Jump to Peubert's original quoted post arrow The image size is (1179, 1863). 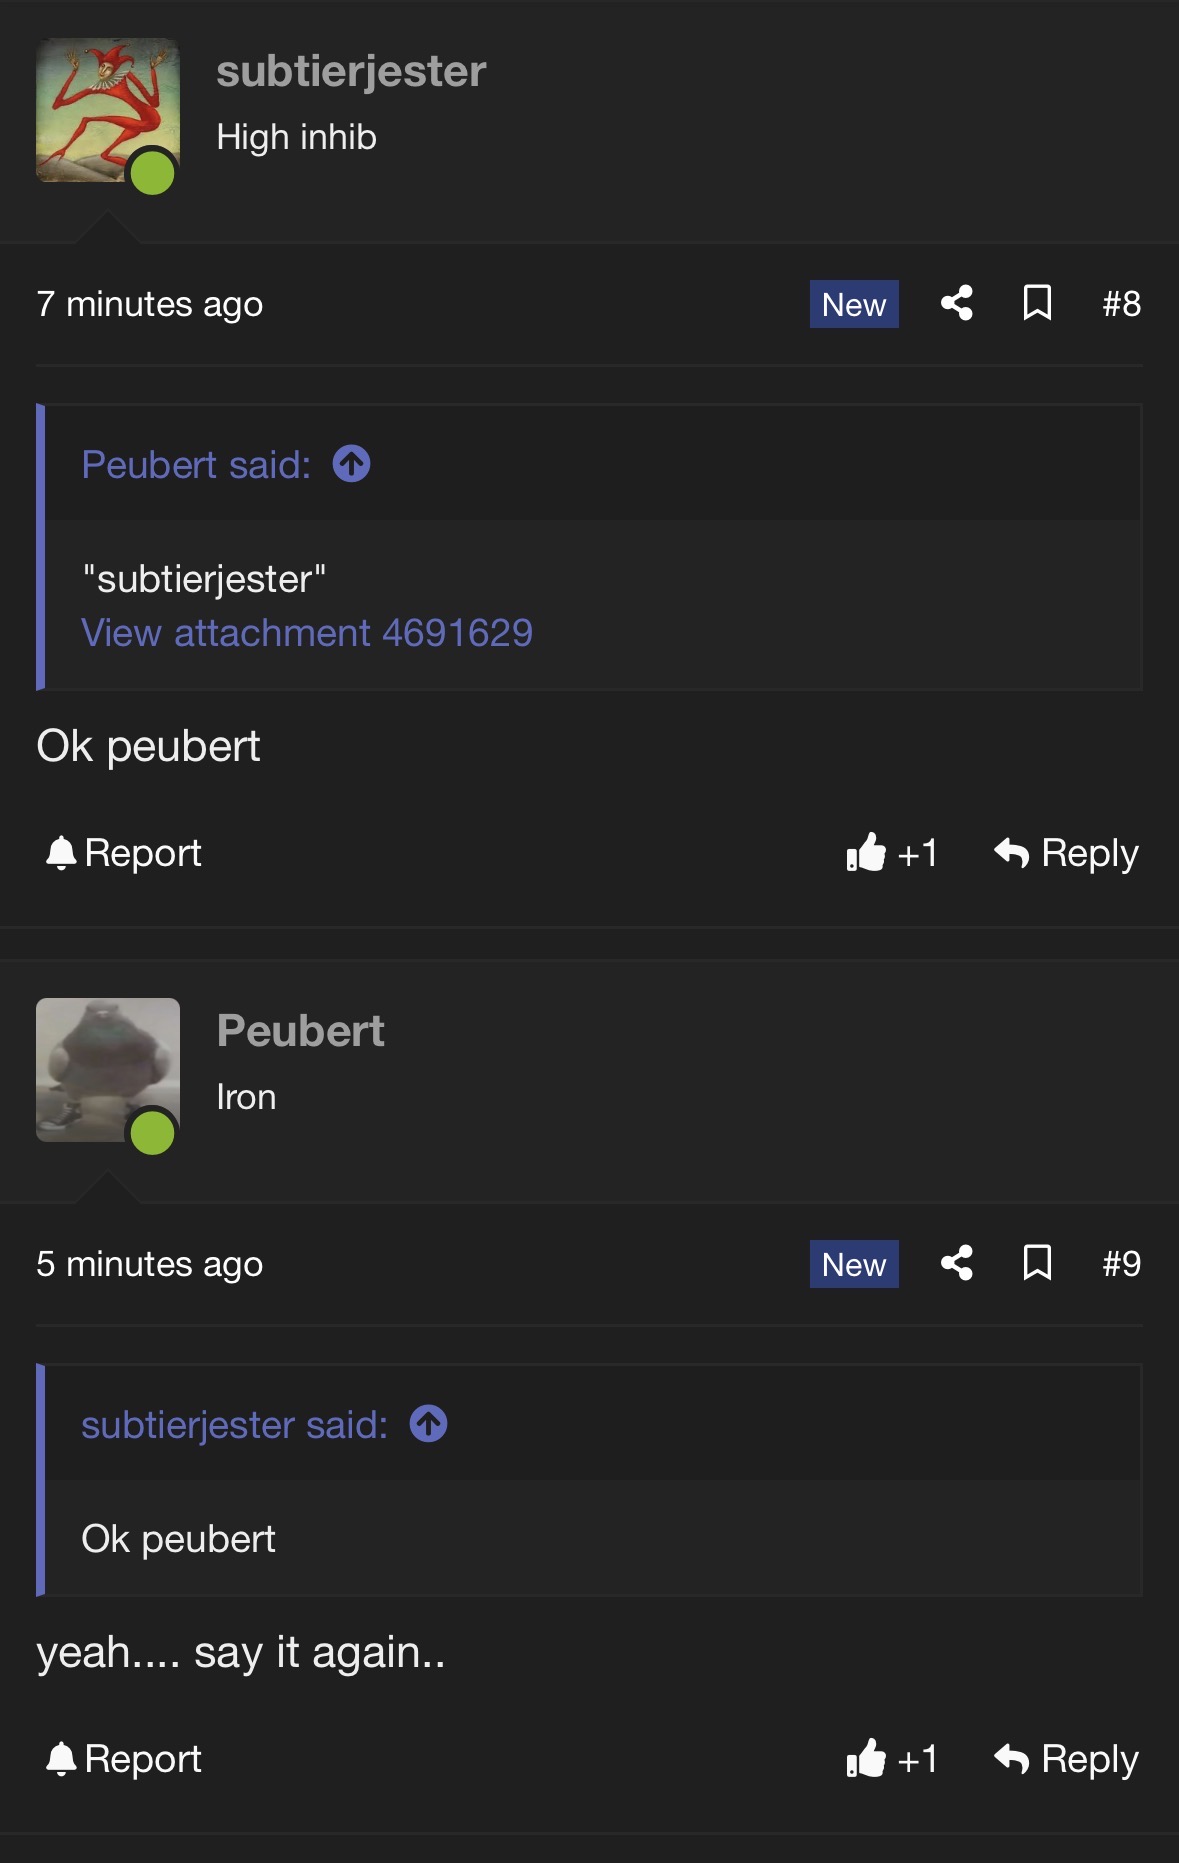[351, 464]
